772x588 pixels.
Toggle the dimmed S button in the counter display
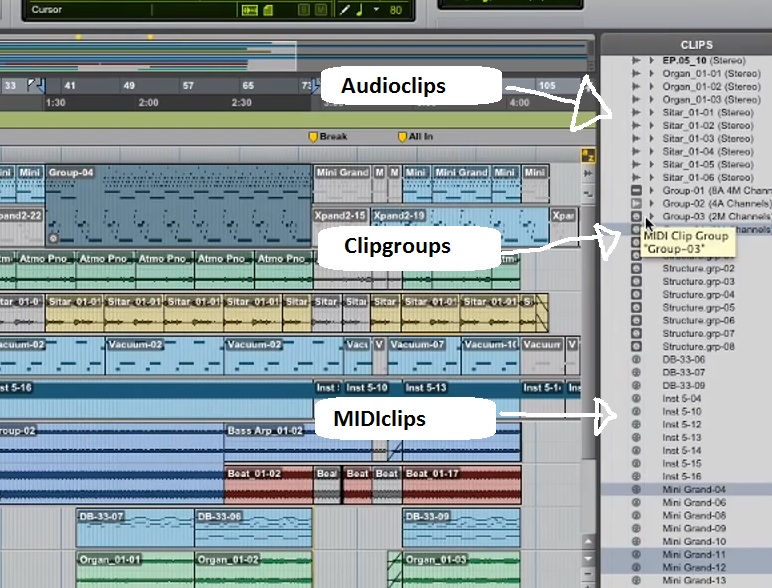pyautogui.click(x=304, y=10)
